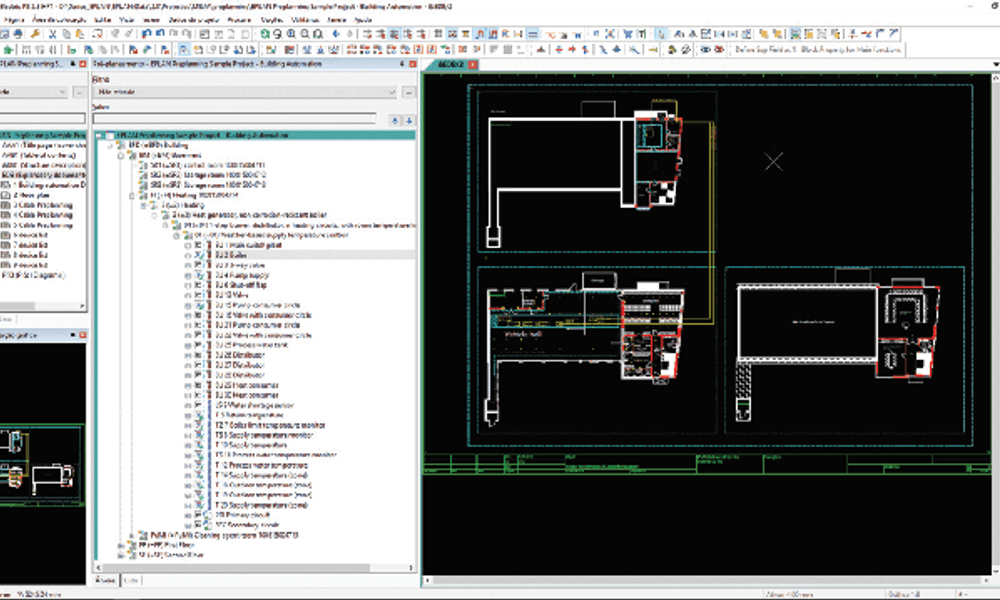The image size is (1000, 600).
Task: Switch to the Lista tab in the navigator
Action: (131, 580)
